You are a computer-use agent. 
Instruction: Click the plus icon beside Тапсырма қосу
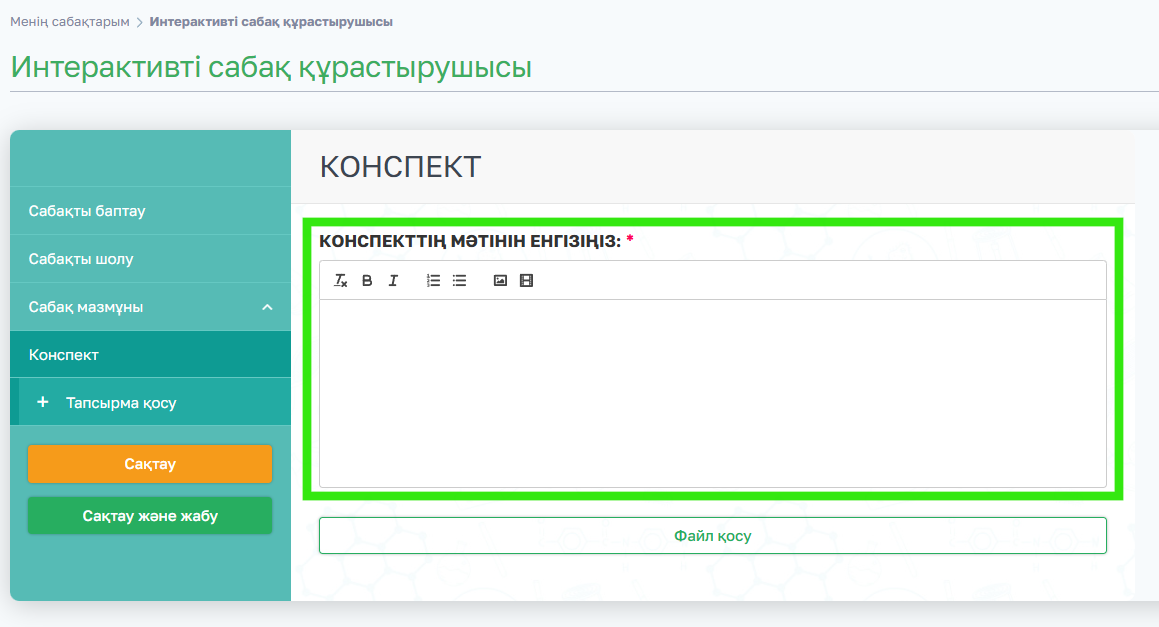[x=43, y=401]
